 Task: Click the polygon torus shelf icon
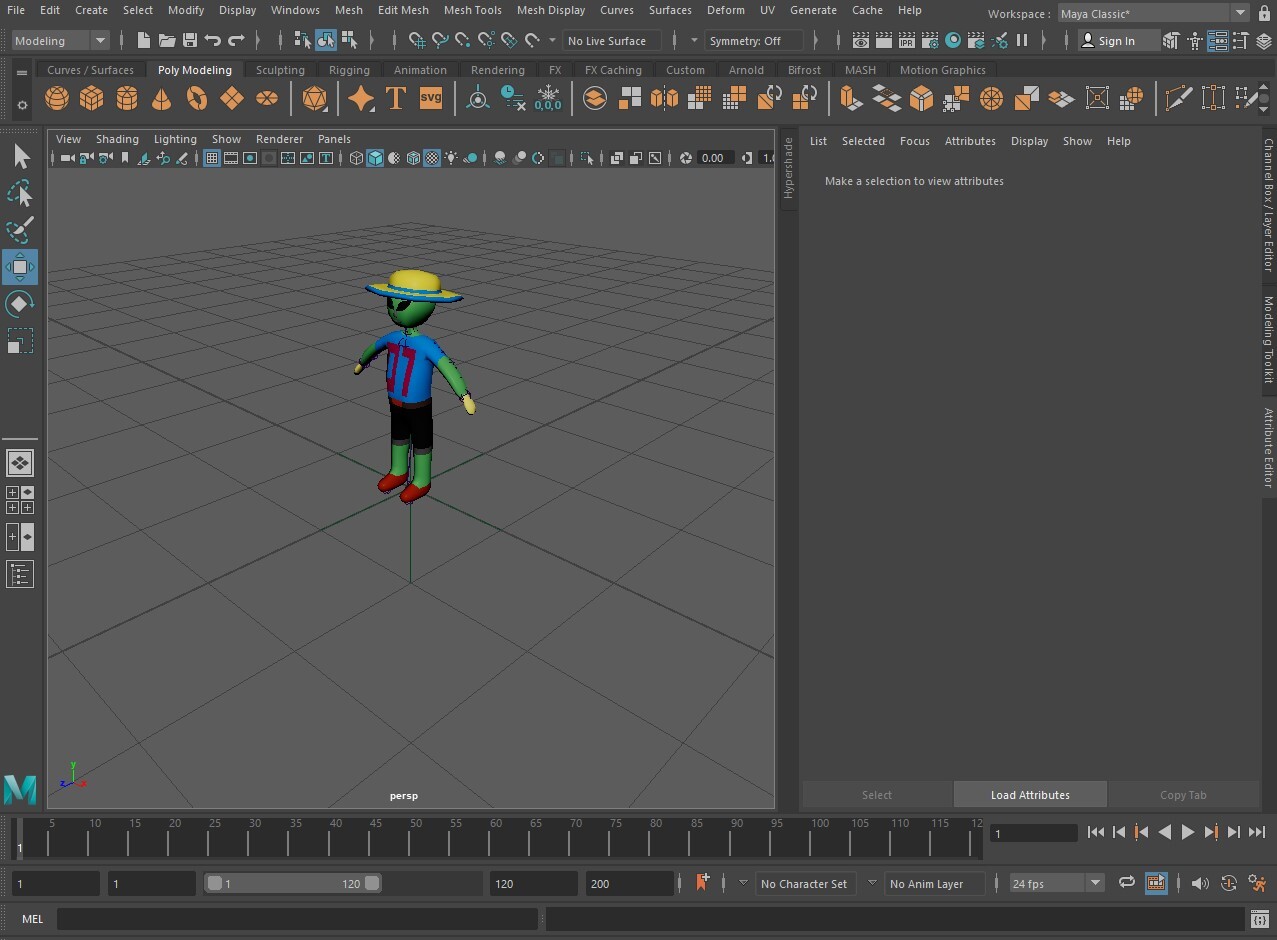click(197, 98)
